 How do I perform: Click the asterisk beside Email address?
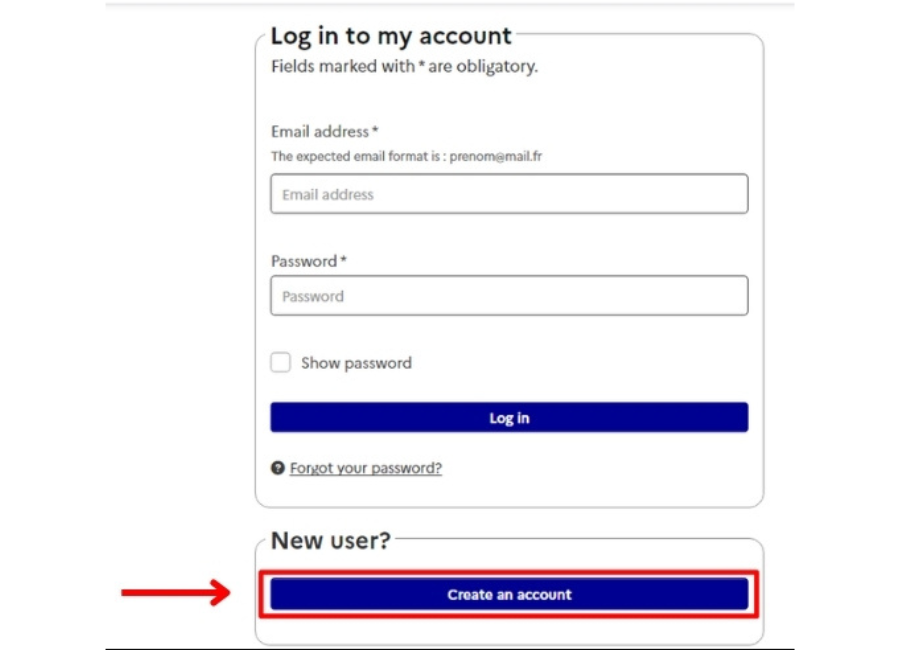[x=375, y=130]
